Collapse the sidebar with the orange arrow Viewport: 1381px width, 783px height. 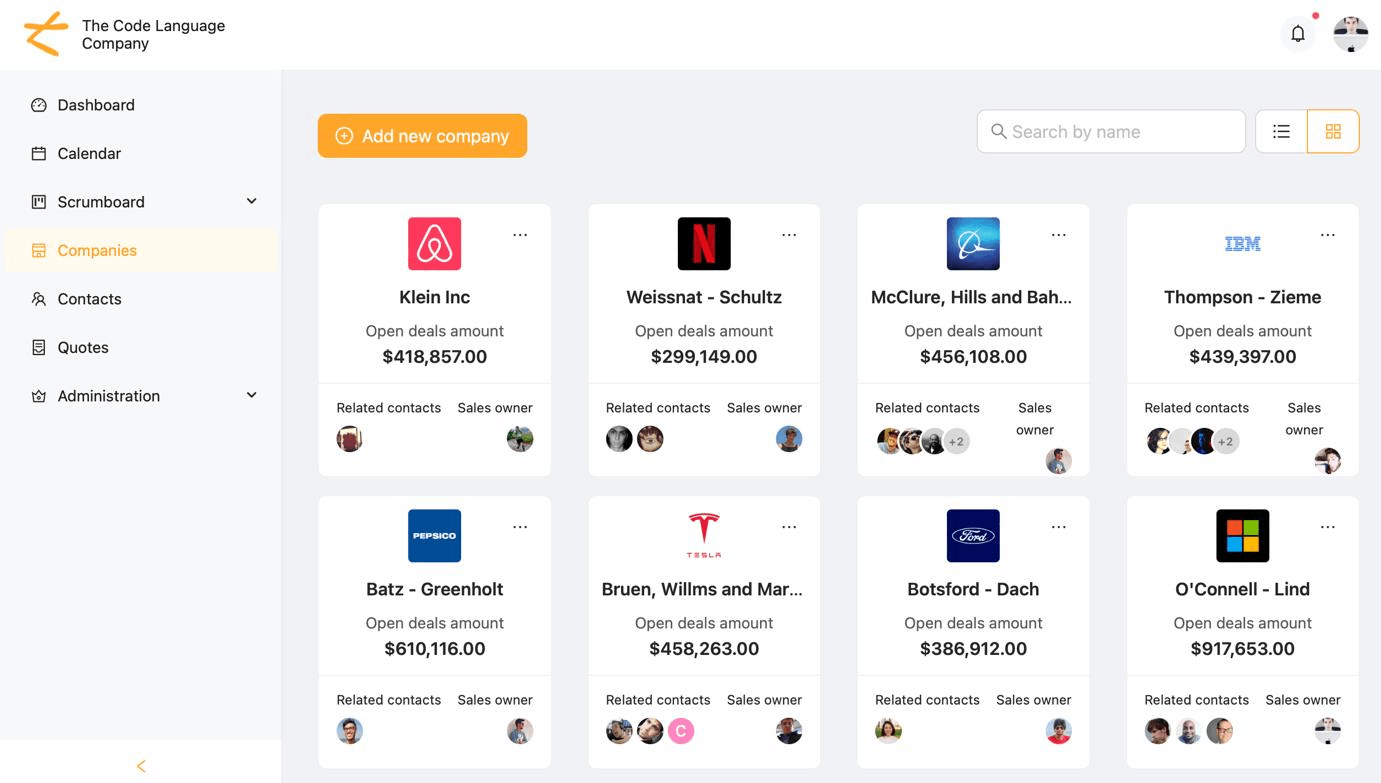(141, 766)
